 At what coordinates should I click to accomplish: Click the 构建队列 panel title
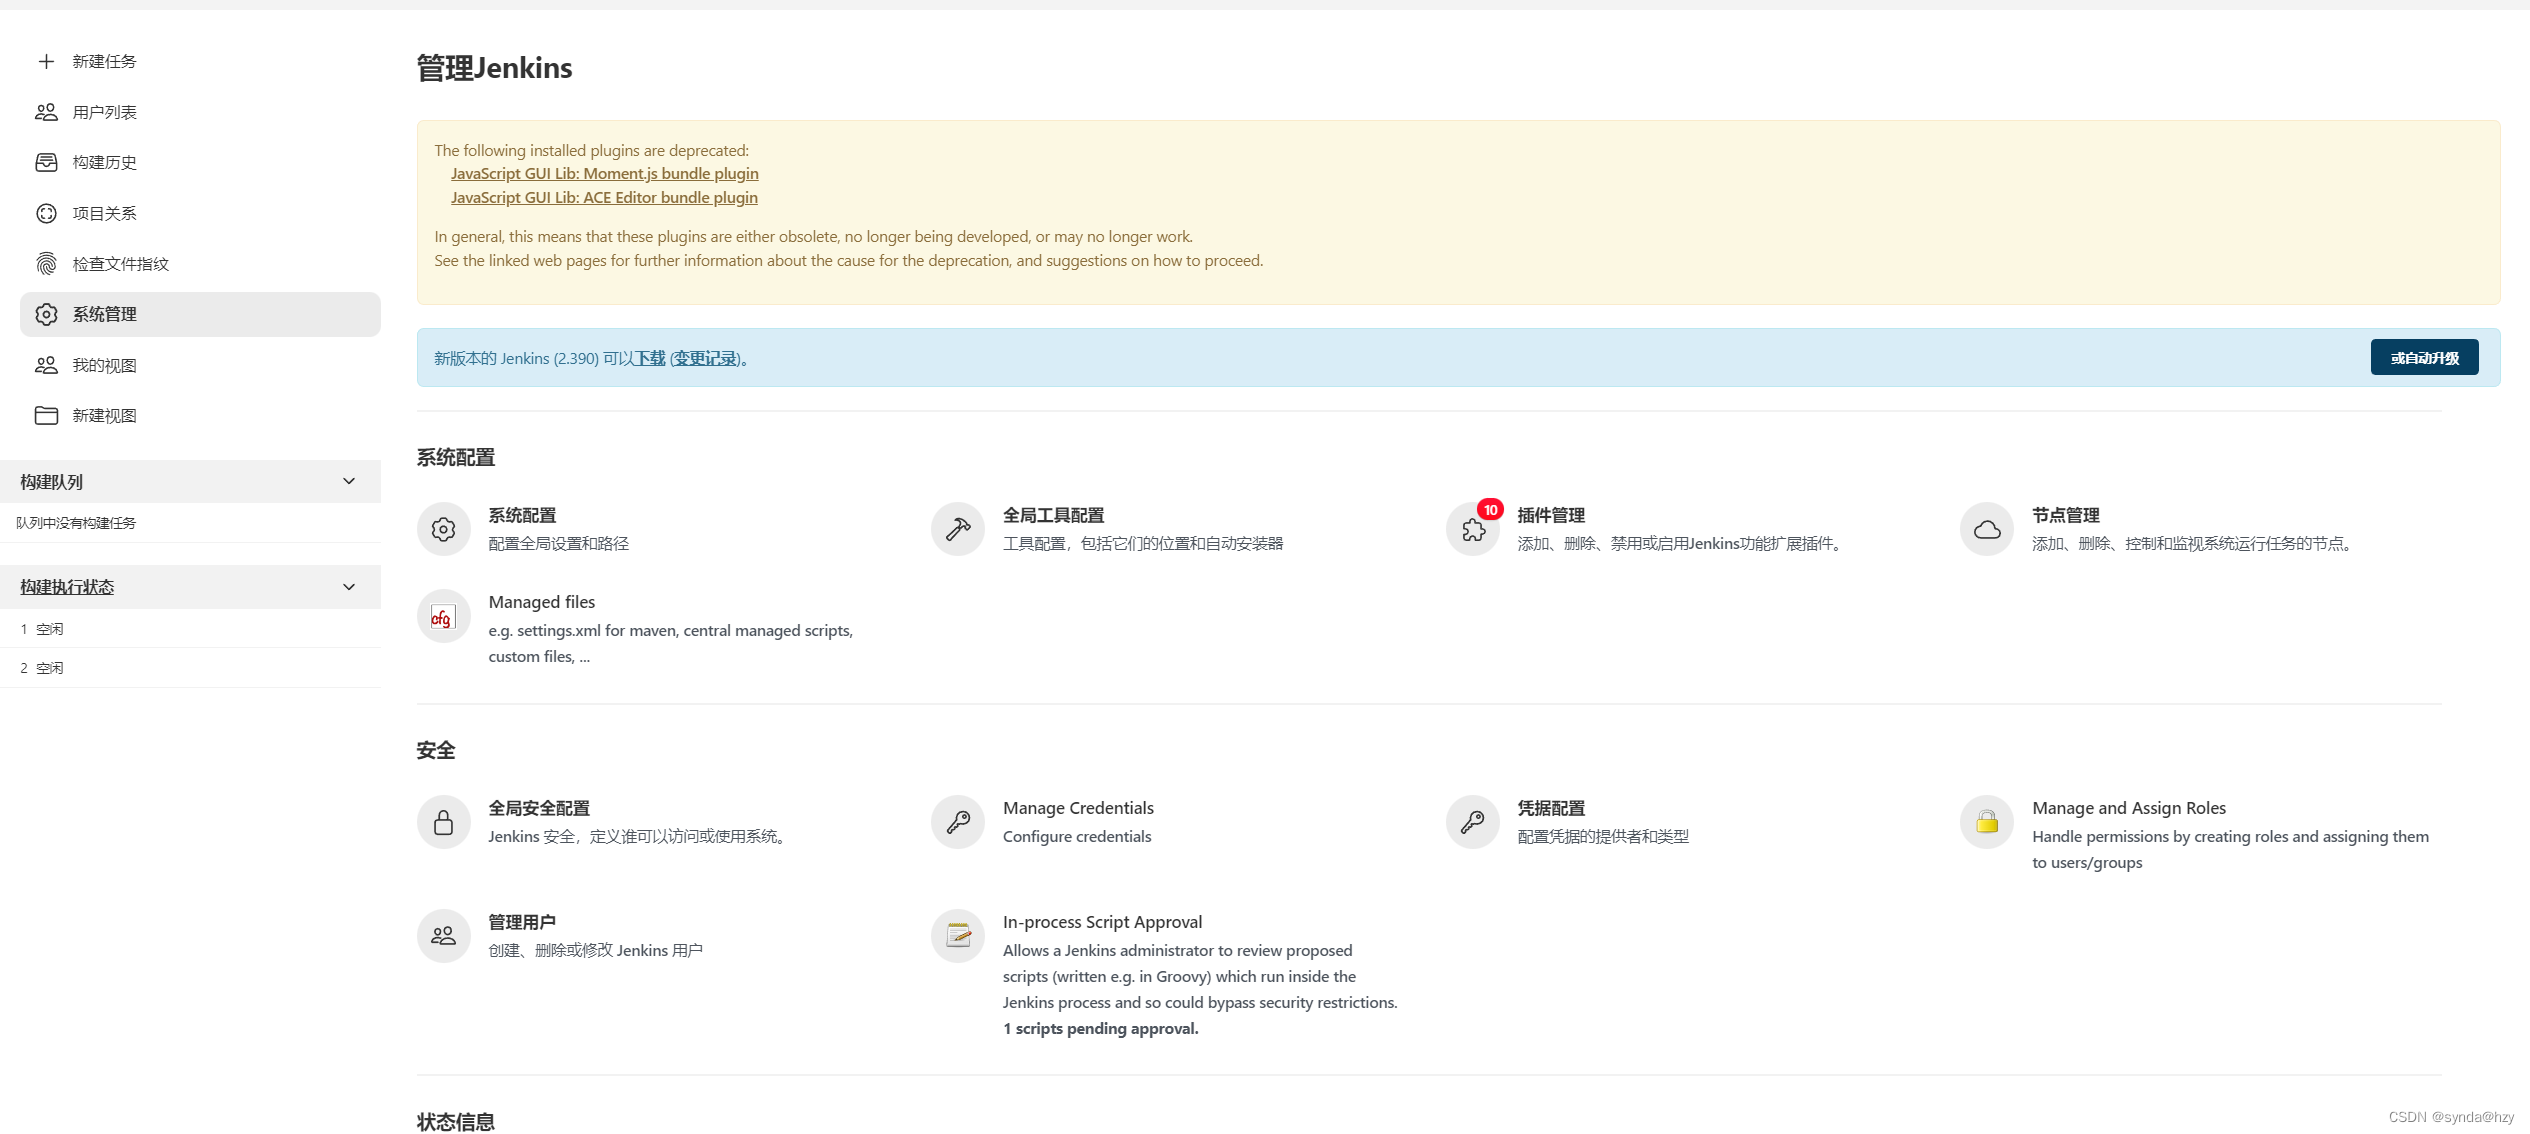coord(52,482)
